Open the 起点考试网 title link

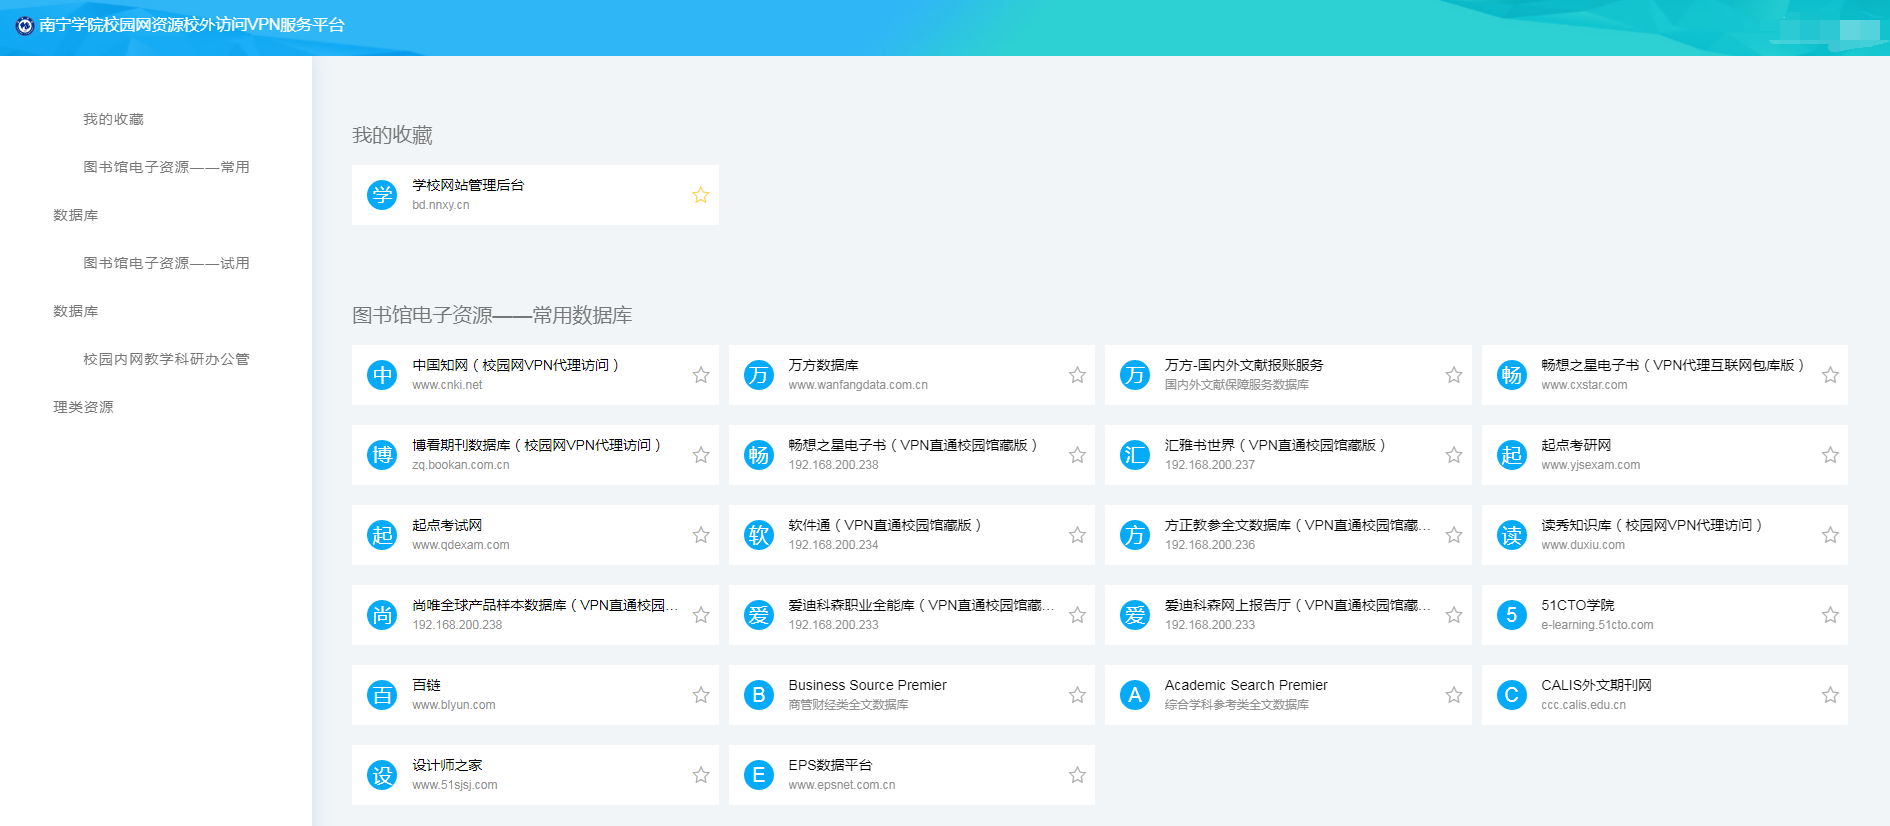447,525
